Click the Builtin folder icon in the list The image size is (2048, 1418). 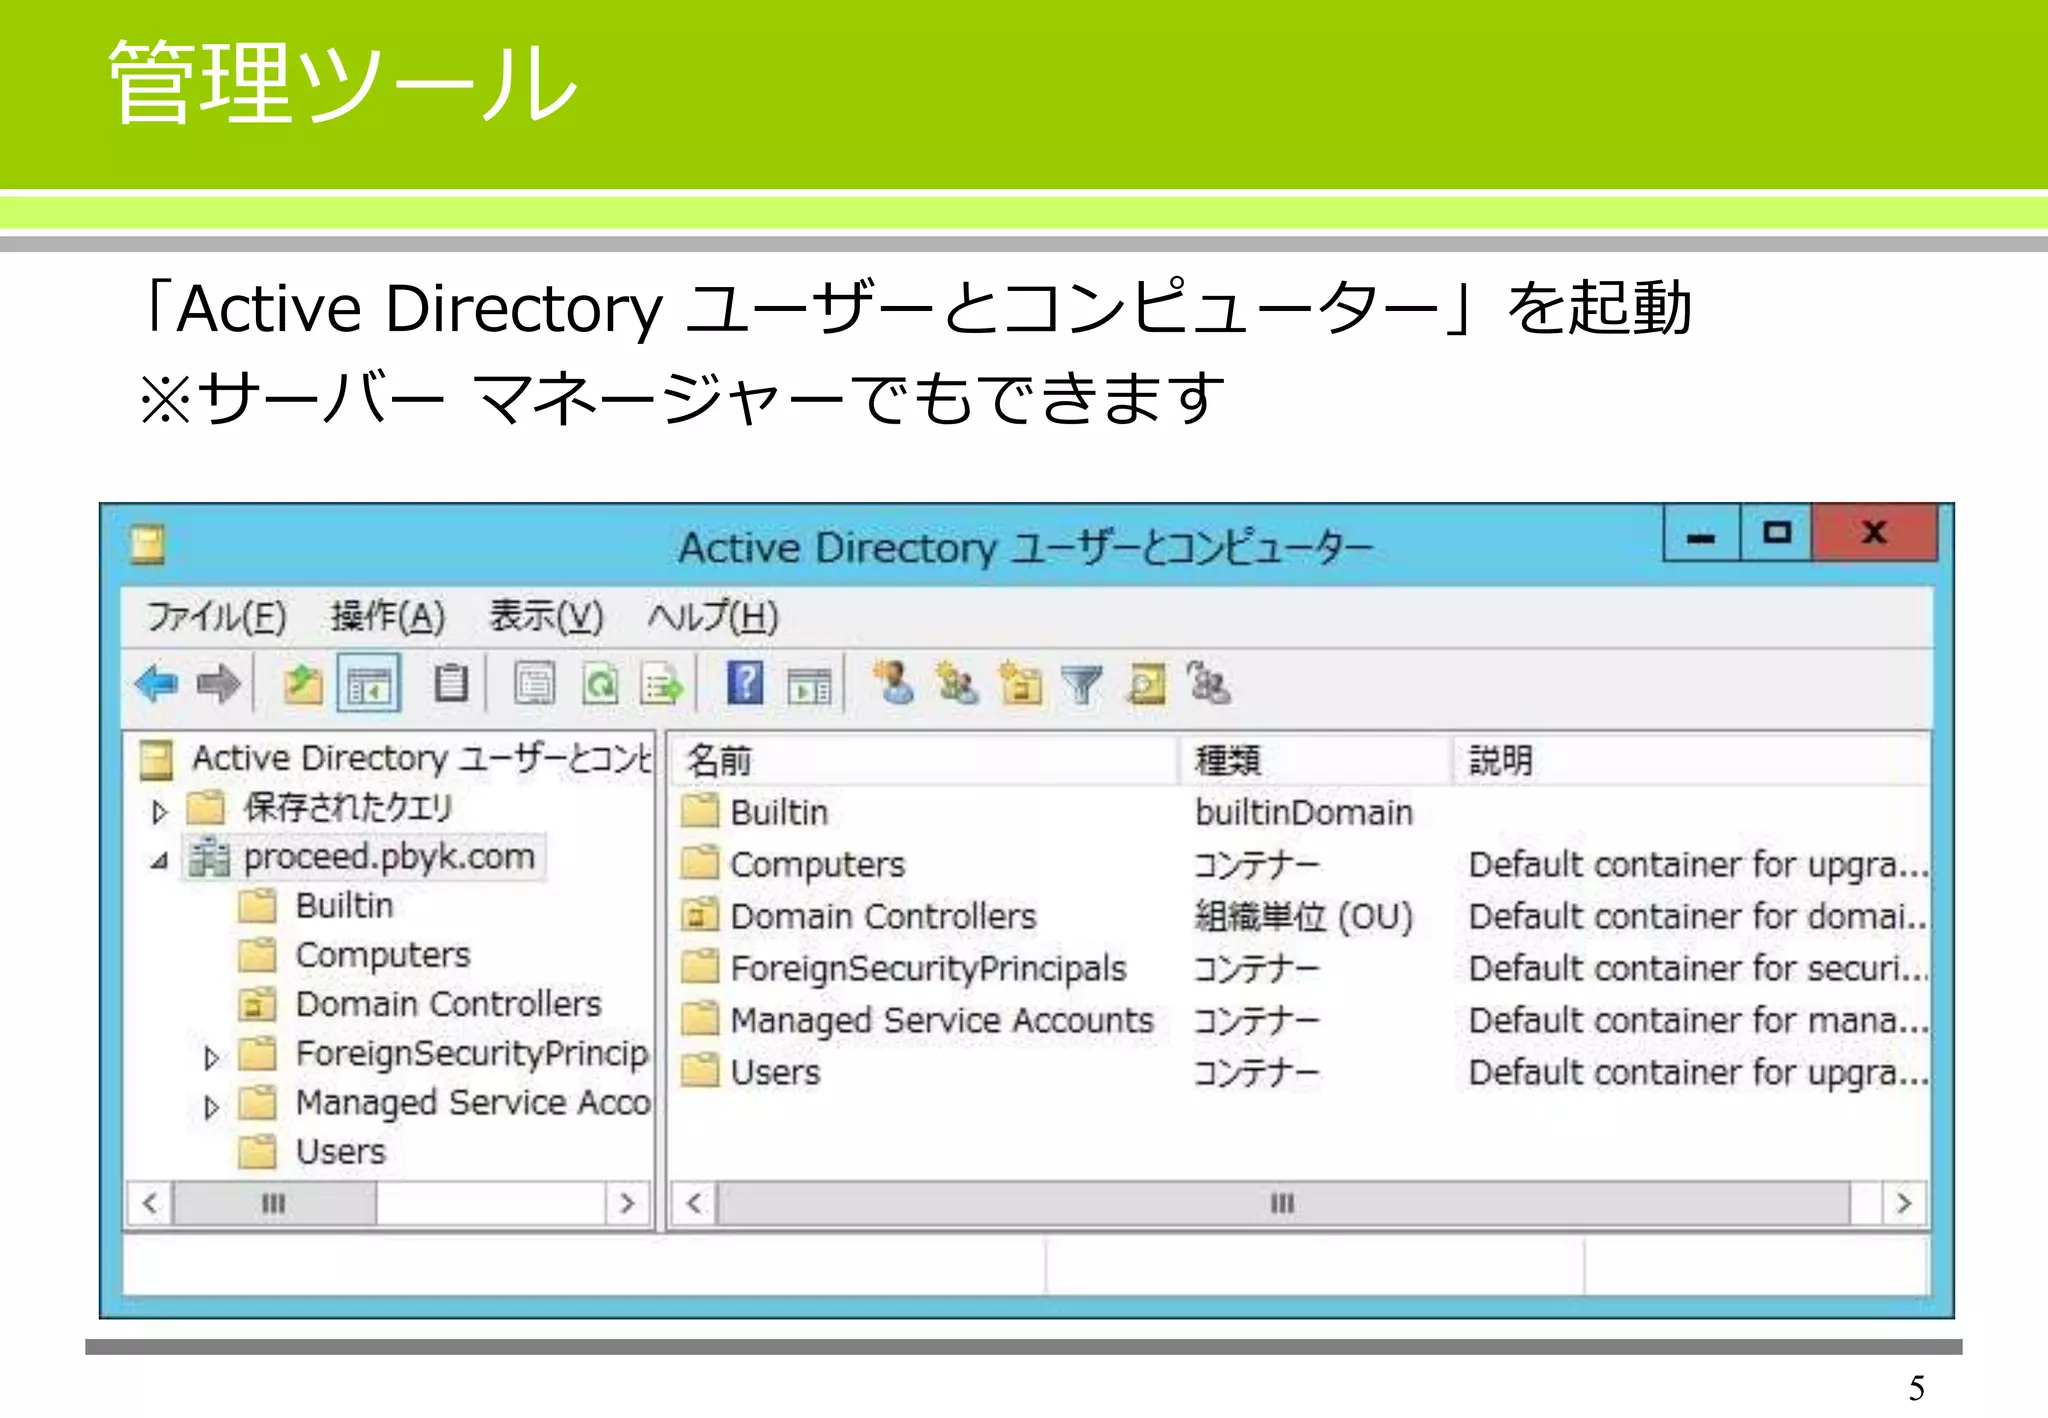pyautogui.click(x=700, y=811)
